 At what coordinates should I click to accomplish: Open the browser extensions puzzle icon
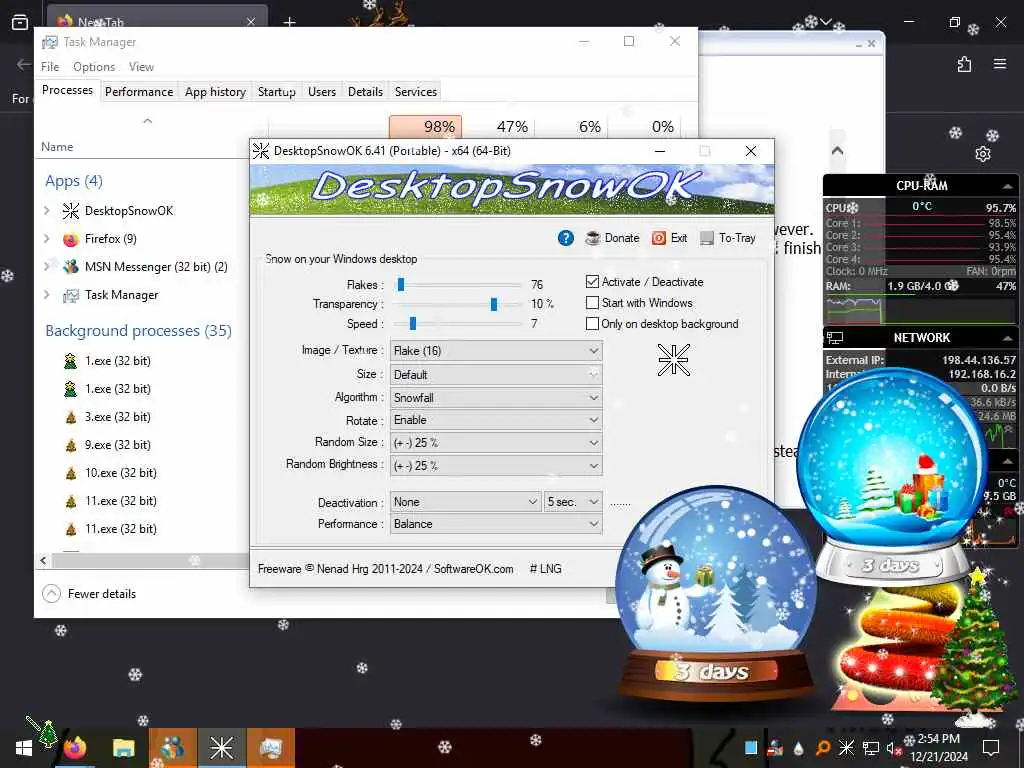click(x=964, y=64)
